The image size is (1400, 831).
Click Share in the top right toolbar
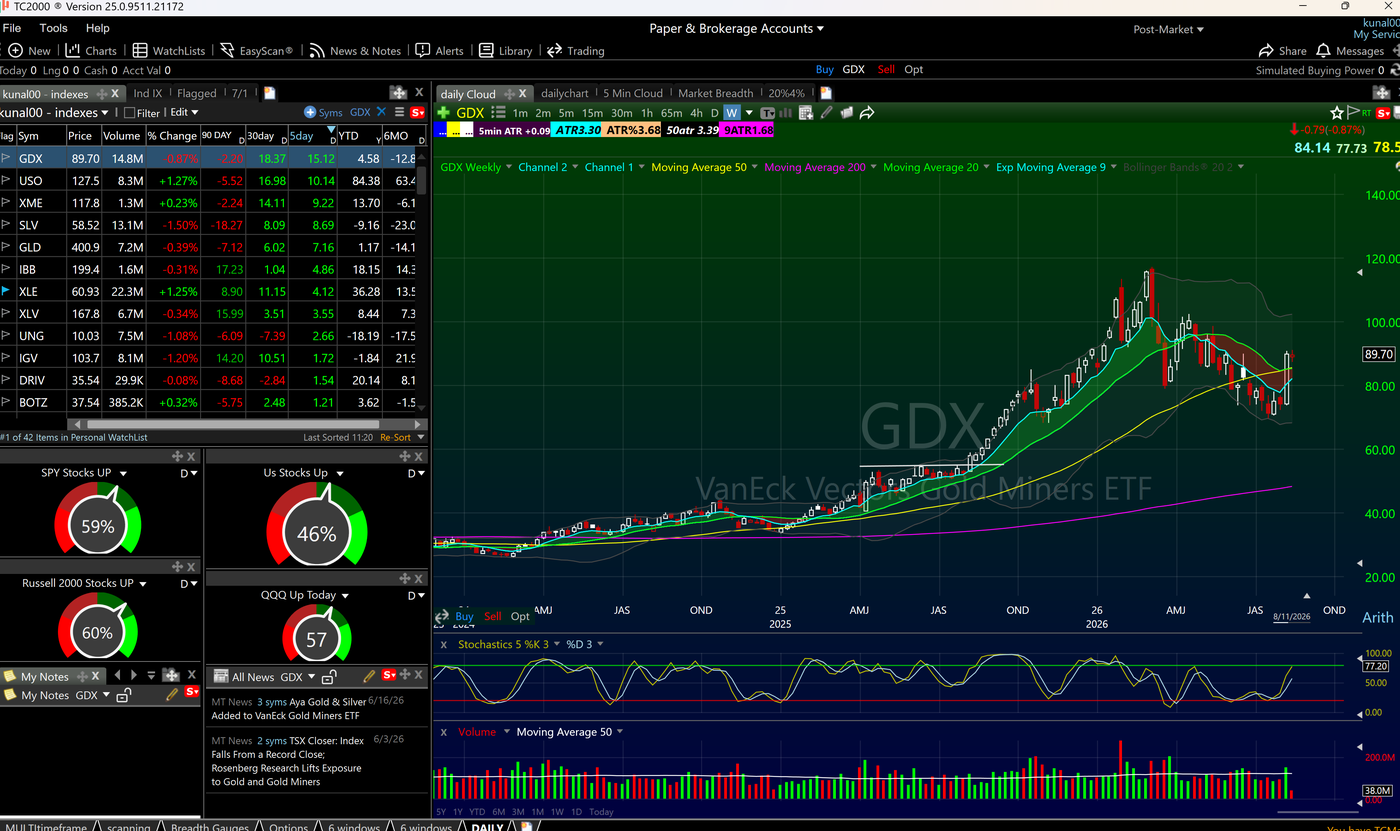[1282, 51]
